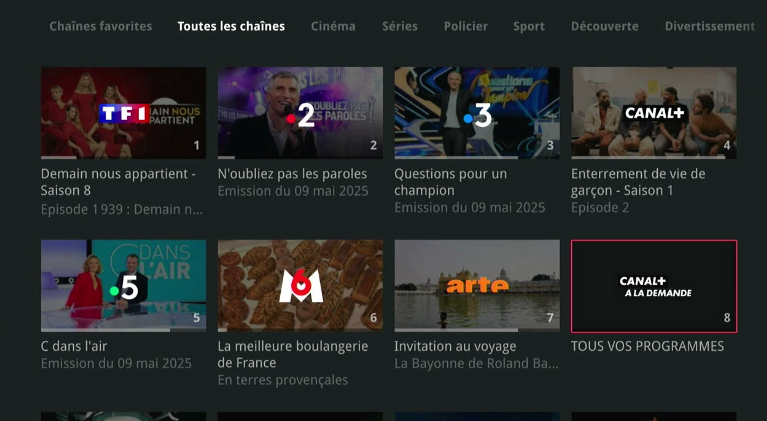The image size is (767, 421).
Task: Show the Sport channels tab
Action: coord(529,26)
